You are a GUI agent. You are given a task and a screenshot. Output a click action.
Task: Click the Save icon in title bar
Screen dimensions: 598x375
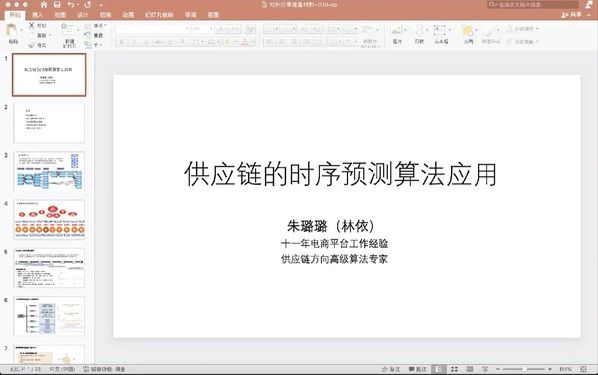point(57,5)
